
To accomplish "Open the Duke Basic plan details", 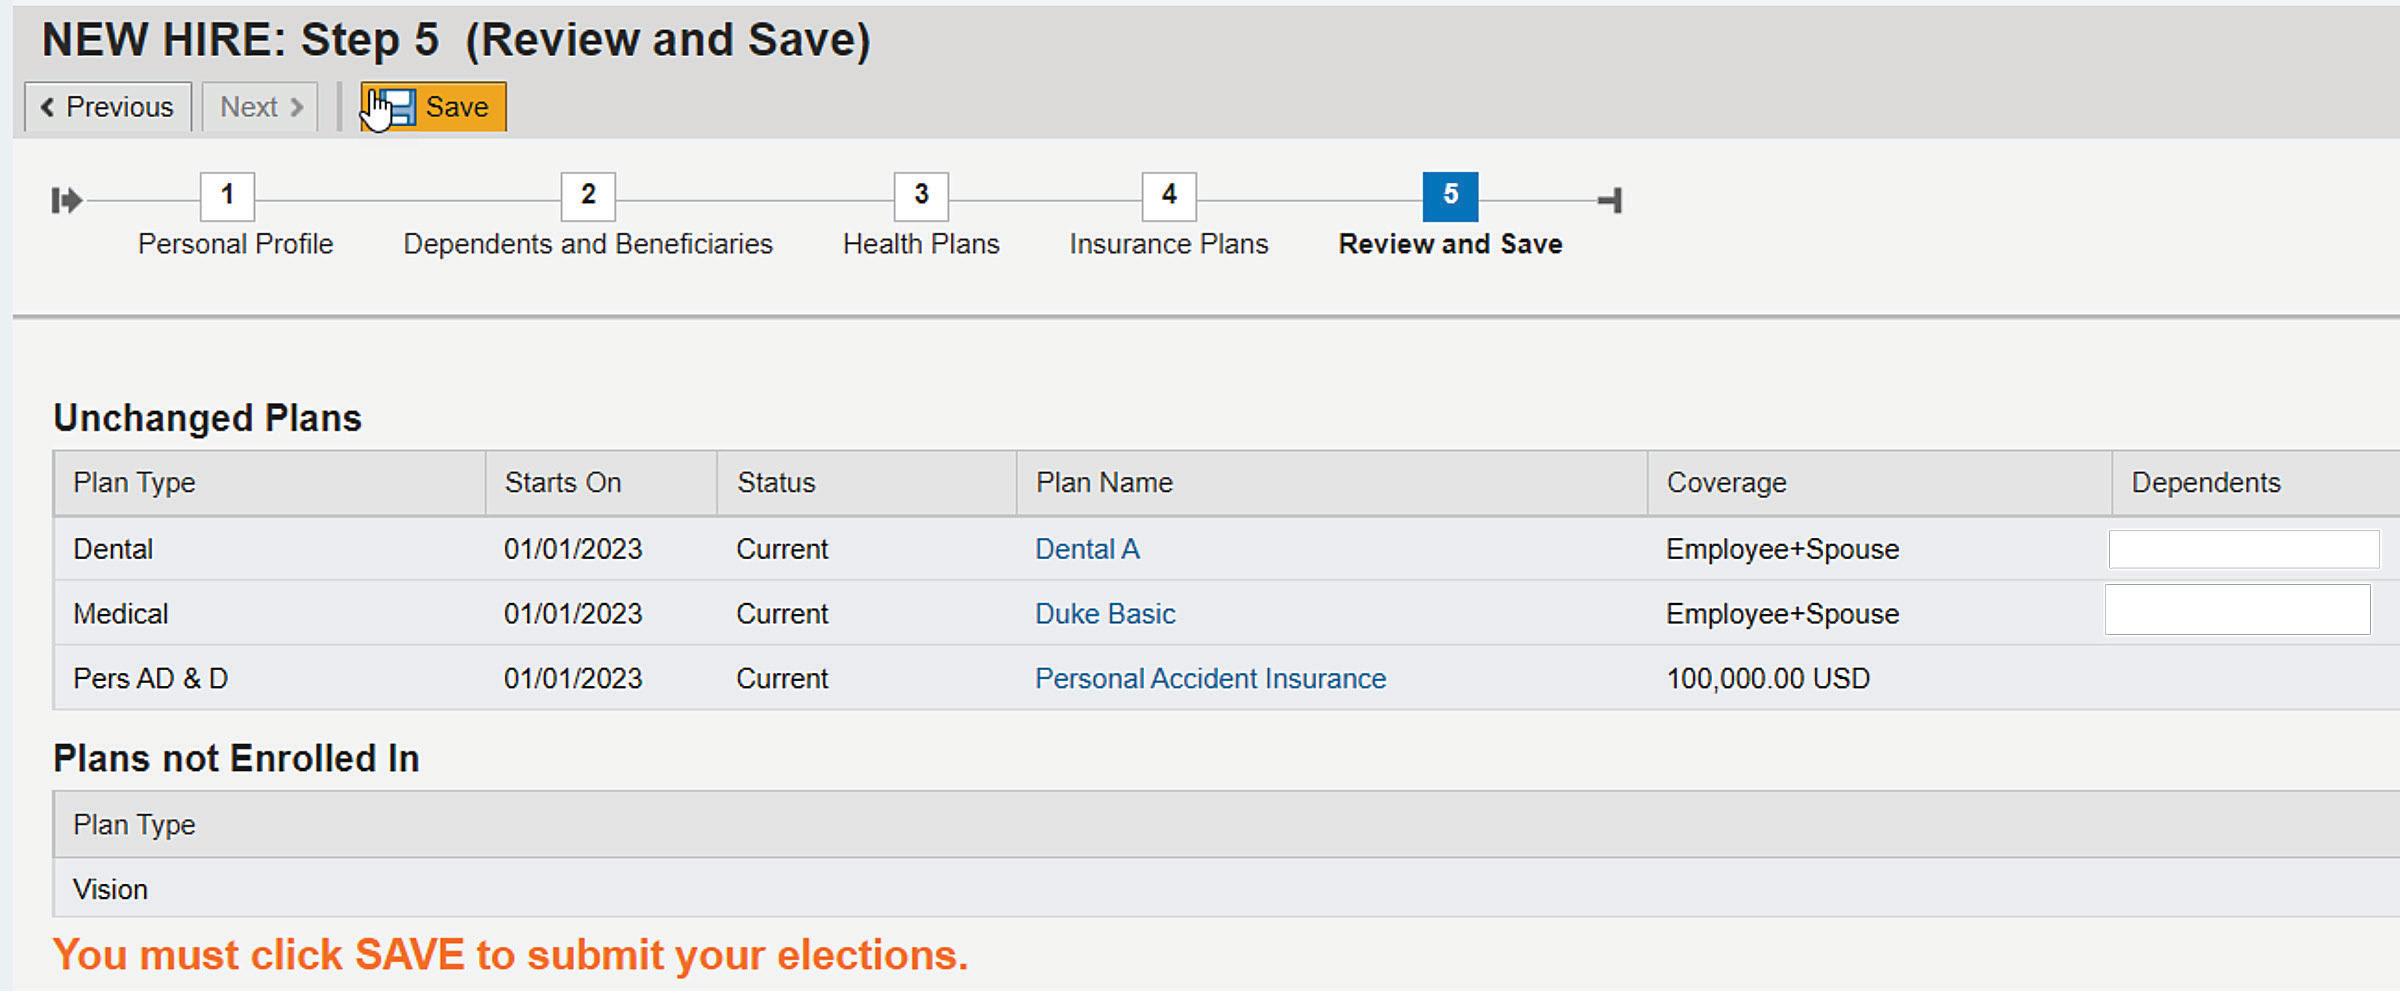I will [x=1104, y=613].
